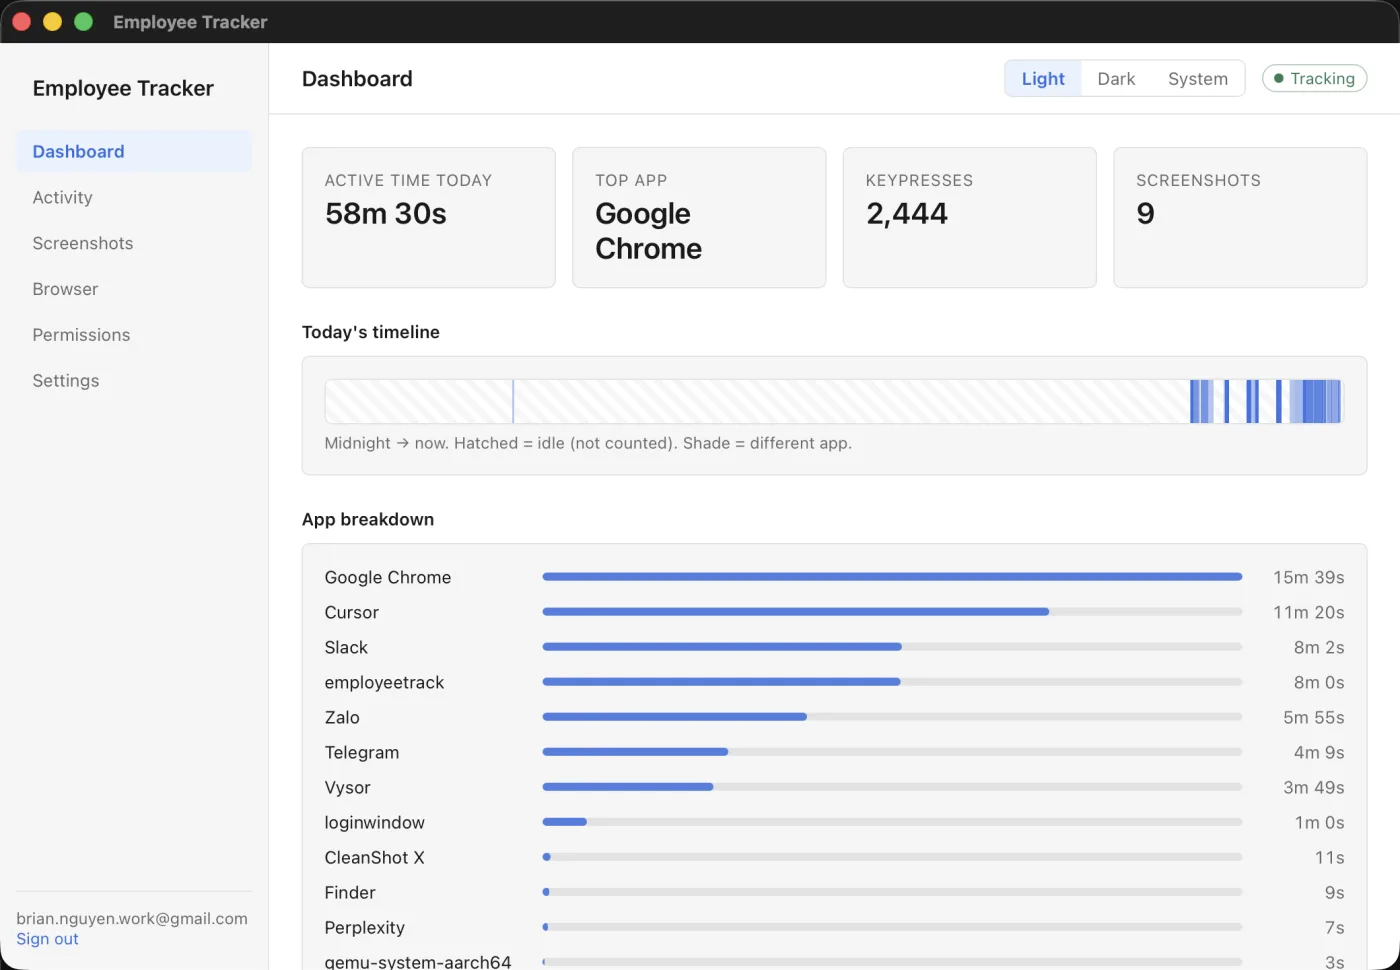Click the green Tracking status dot
The width and height of the screenshot is (1400, 970).
pyautogui.click(x=1278, y=78)
